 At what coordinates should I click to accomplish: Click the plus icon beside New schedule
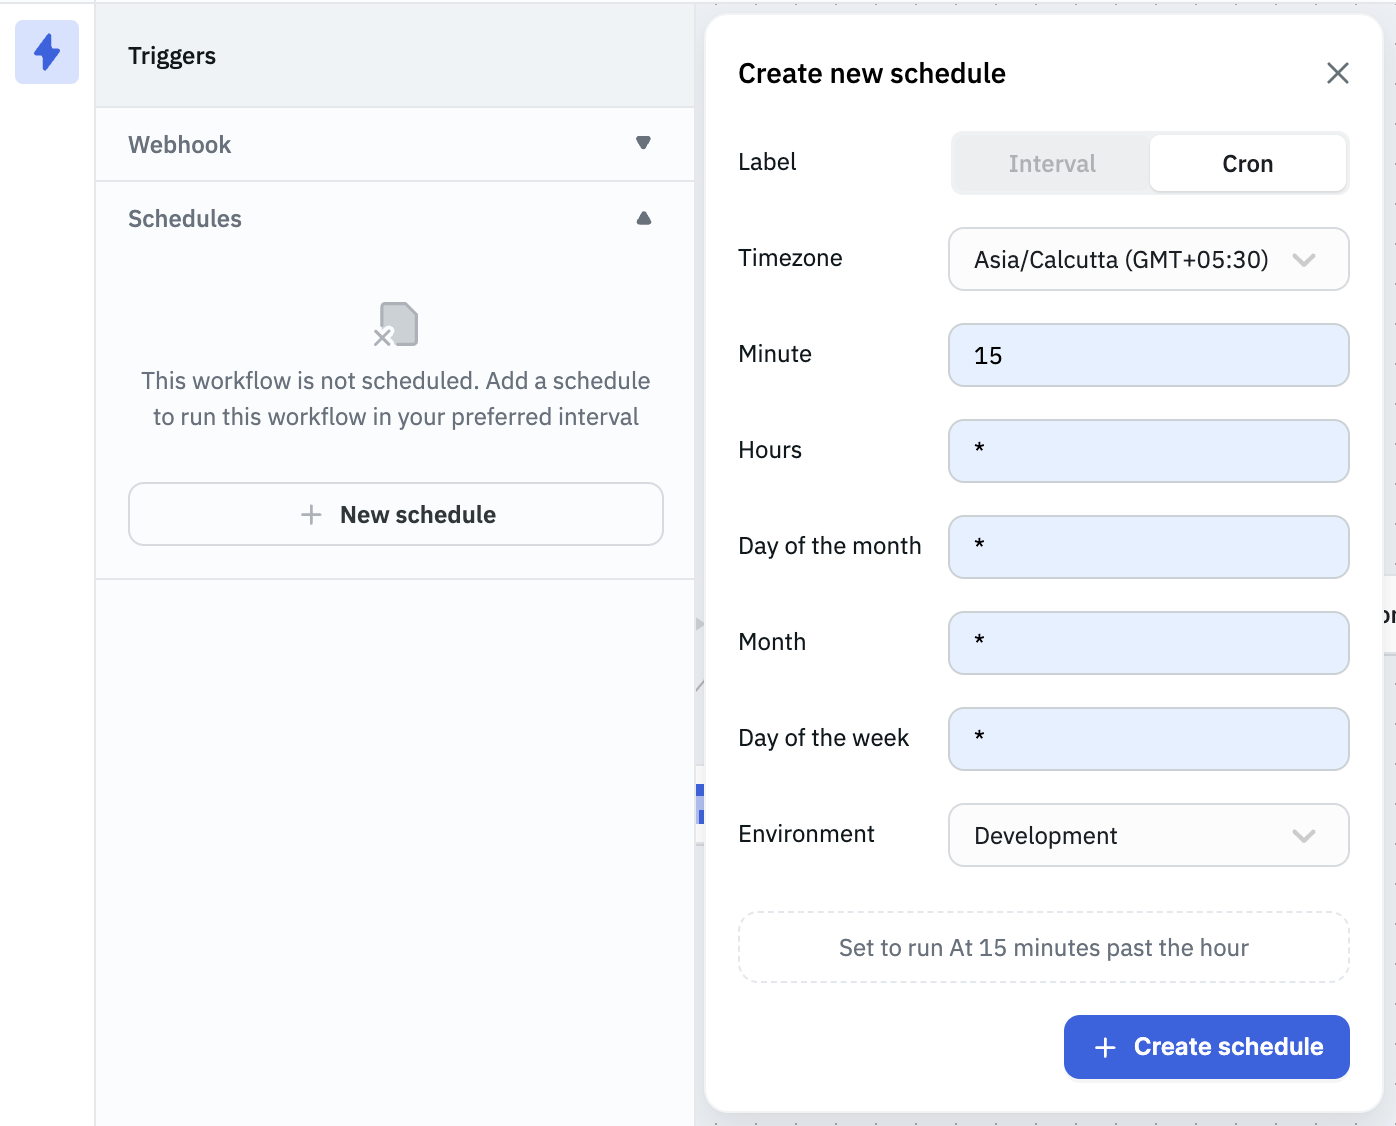tap(310, 514)
